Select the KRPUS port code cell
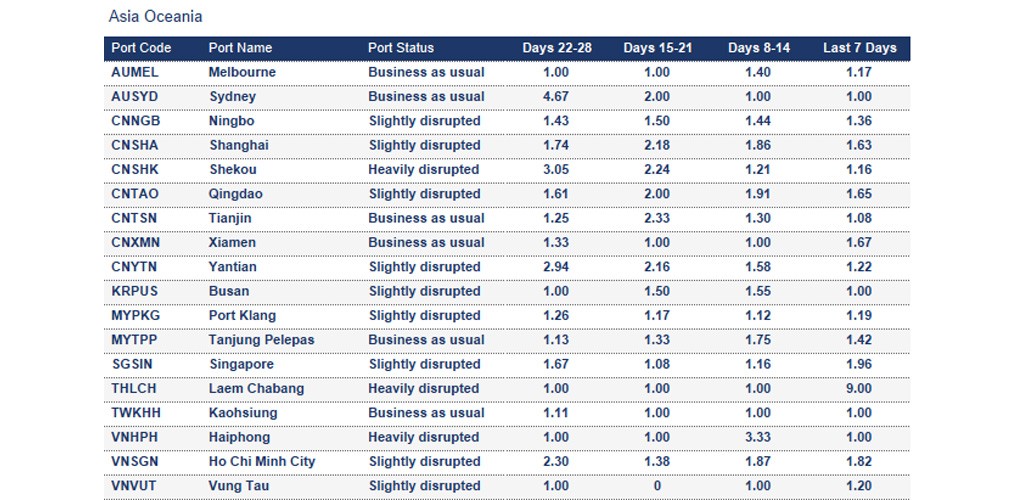 click(134, 291)
